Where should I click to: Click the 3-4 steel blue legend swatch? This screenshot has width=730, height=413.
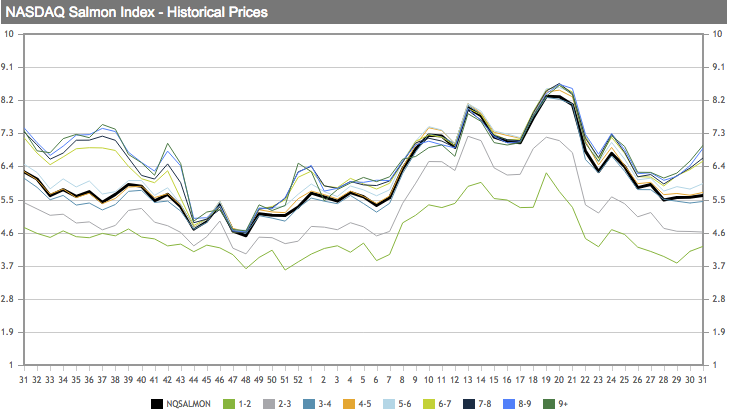pyautogui.click(x=309, y=404)
